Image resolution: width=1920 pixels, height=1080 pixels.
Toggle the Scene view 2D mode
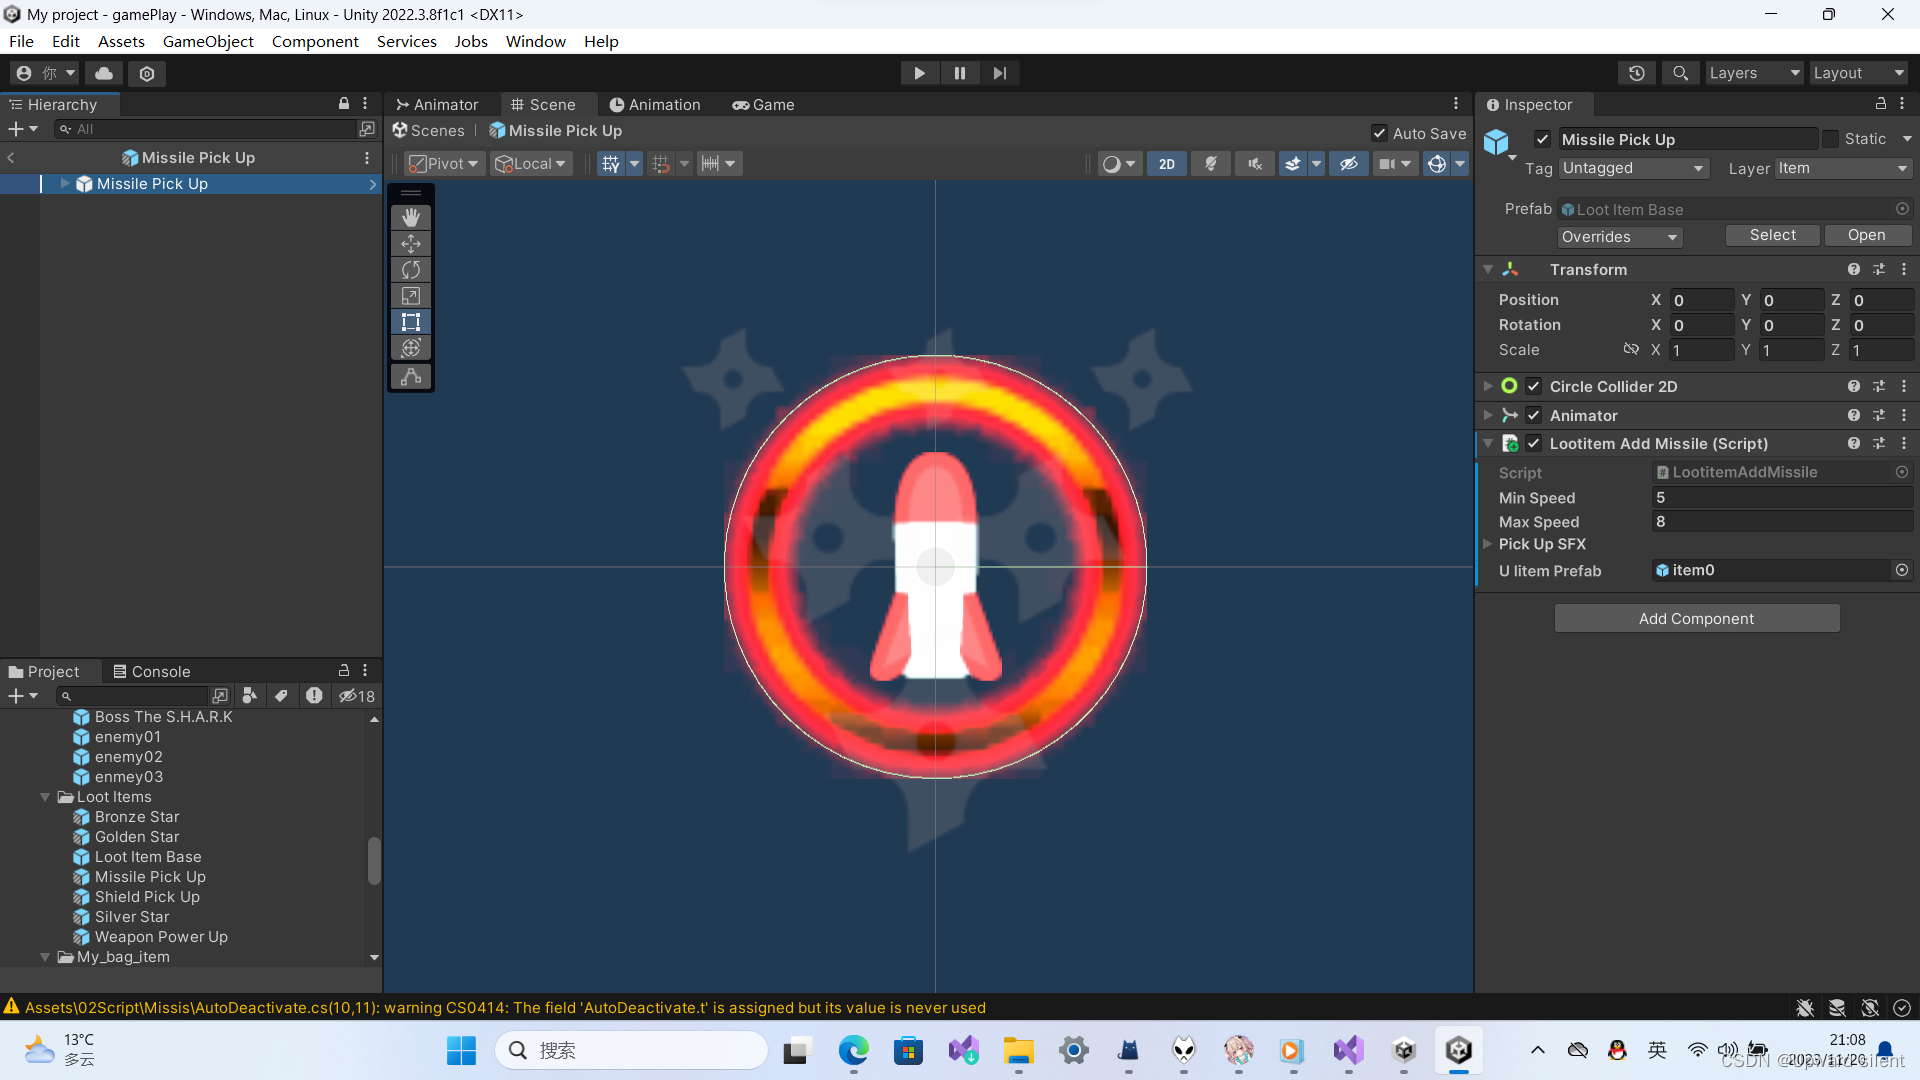tap(1166, 163)
